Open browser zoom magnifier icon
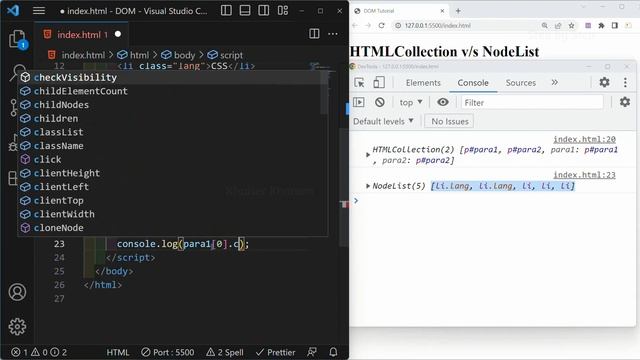Image resolution: width=640 pixels, height=360 pixels. click(x=544, y=25)
